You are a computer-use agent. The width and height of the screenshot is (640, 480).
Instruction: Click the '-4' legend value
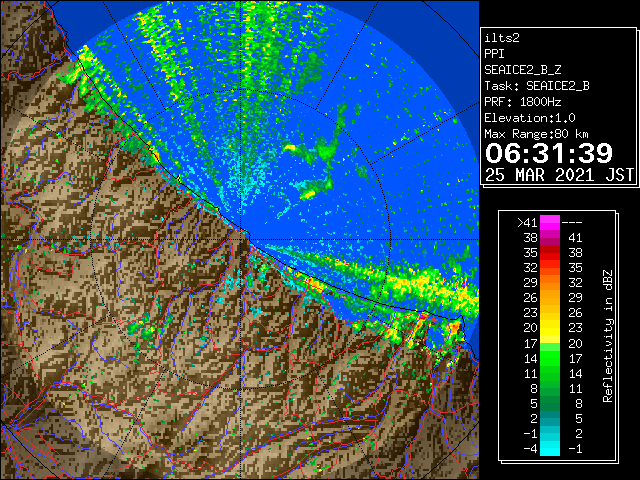coord(530,449)
